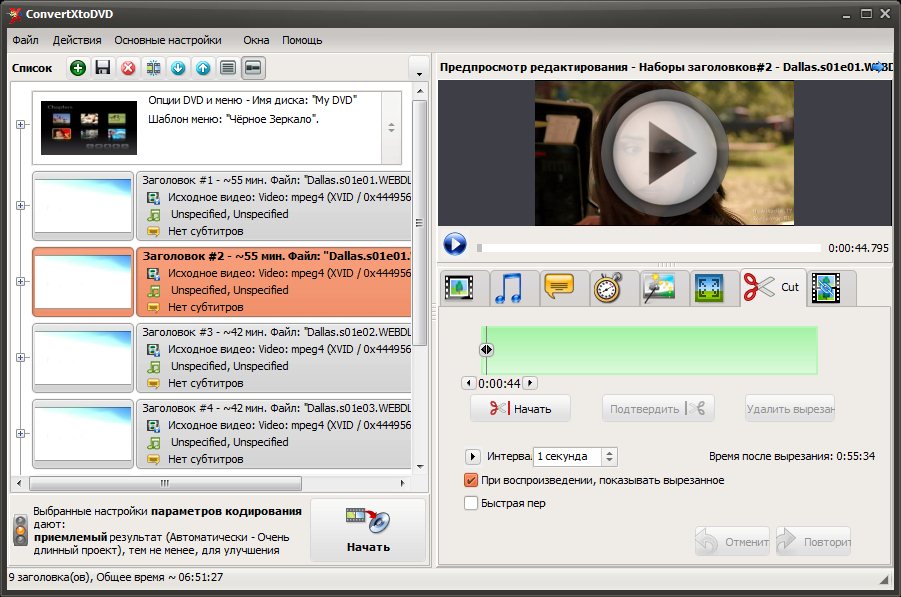The width and height of the screenshot is (901, 597).
Task: Open the chapters tab with stopwatch icon
Action: 609,288
